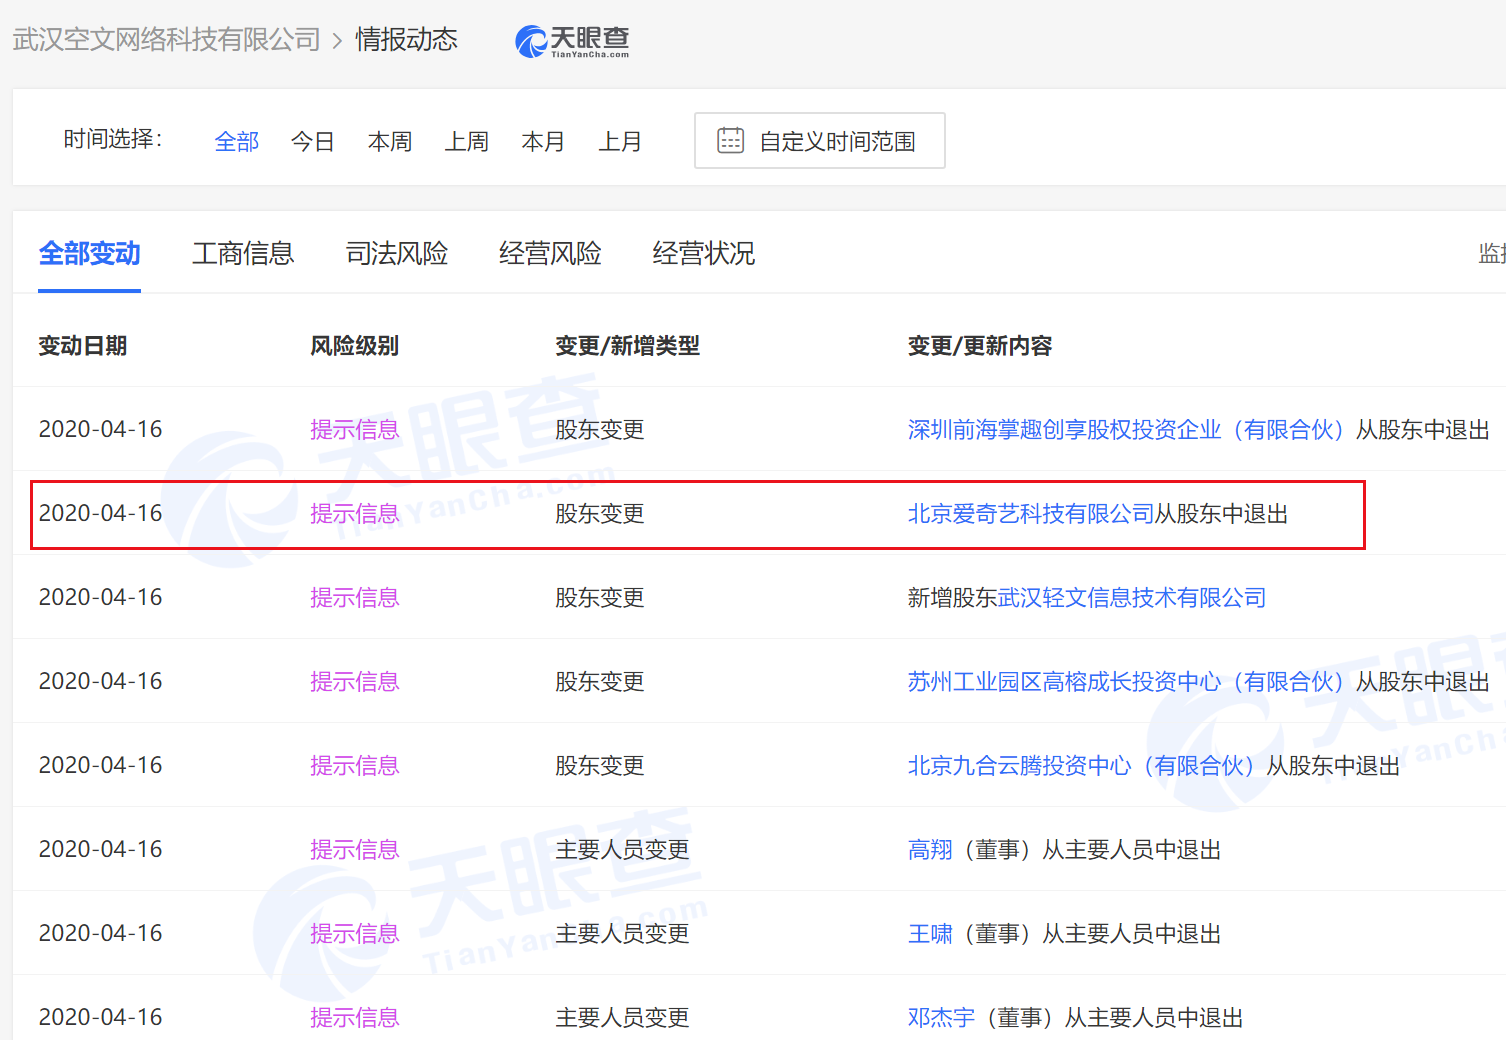Select the 本周 time filter
Image resolution: width=1506 pixels, height=1040 pixels.
(390, 142)
